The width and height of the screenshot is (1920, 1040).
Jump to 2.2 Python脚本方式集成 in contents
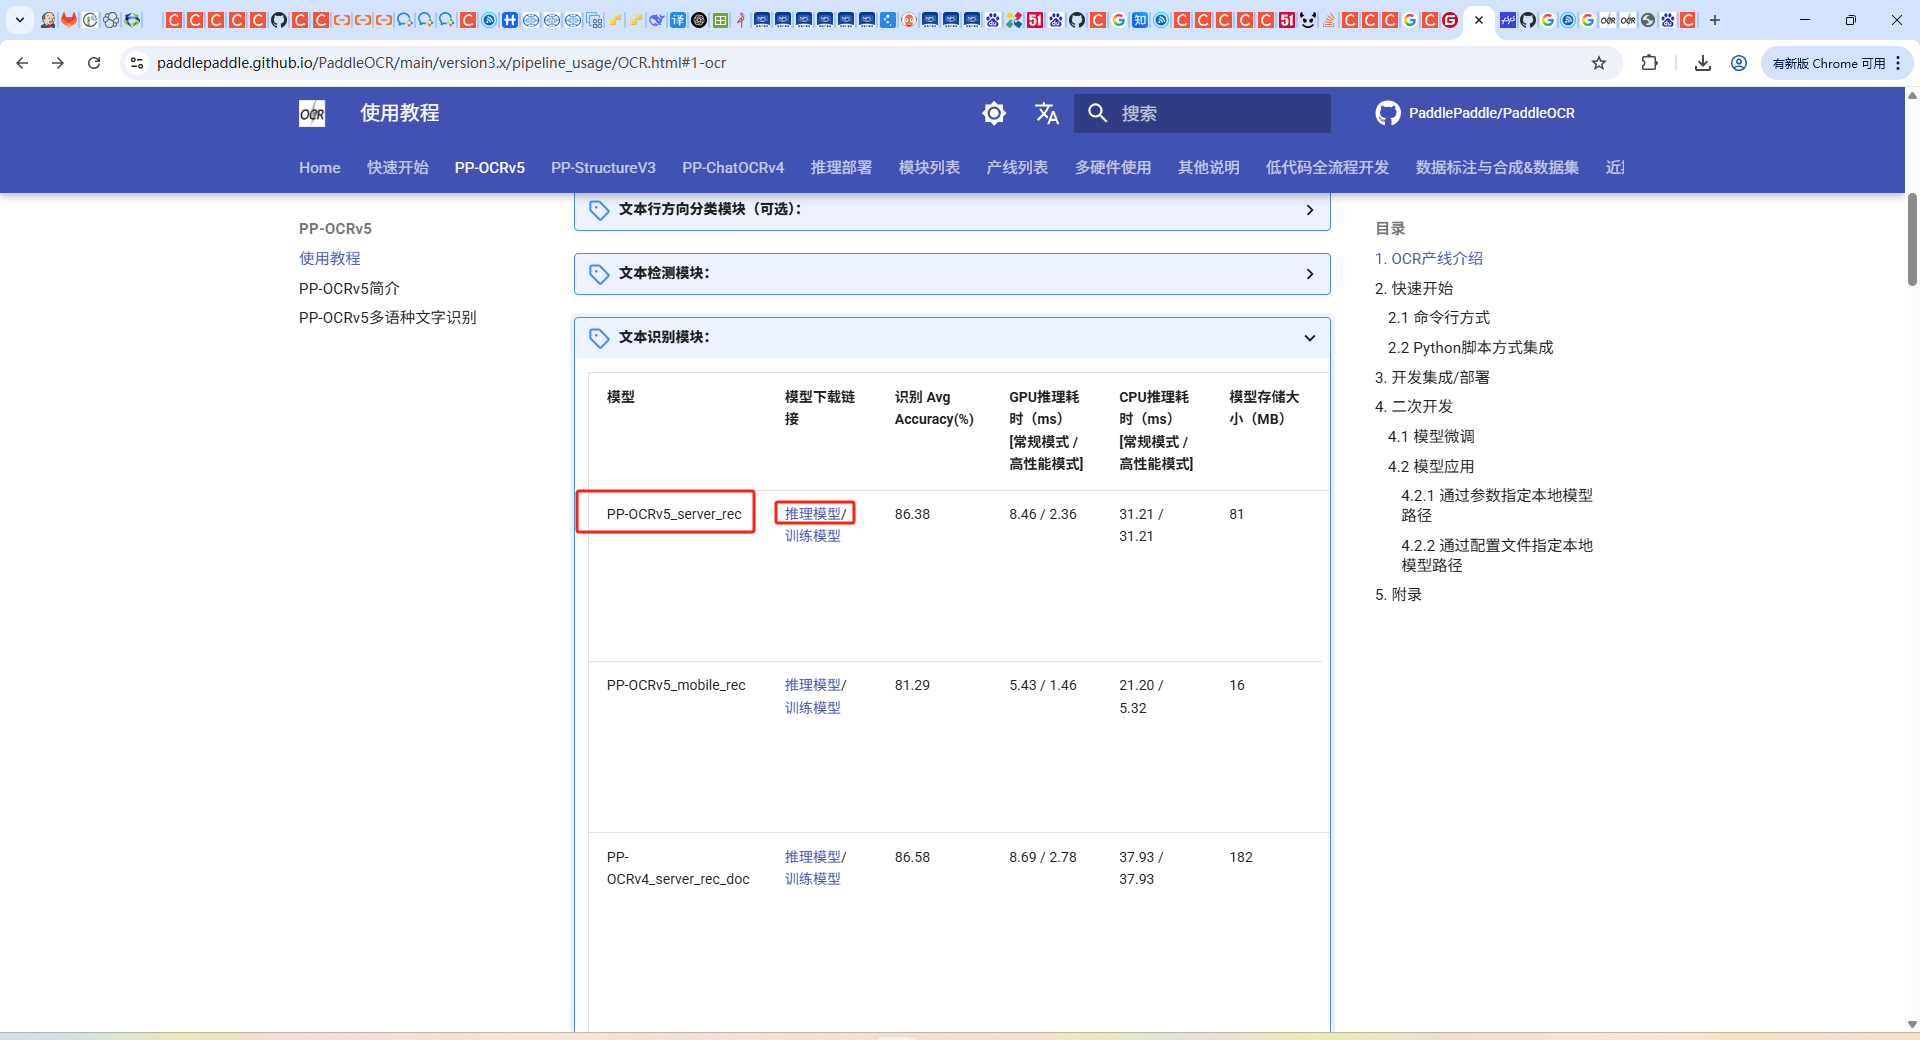1471,347
